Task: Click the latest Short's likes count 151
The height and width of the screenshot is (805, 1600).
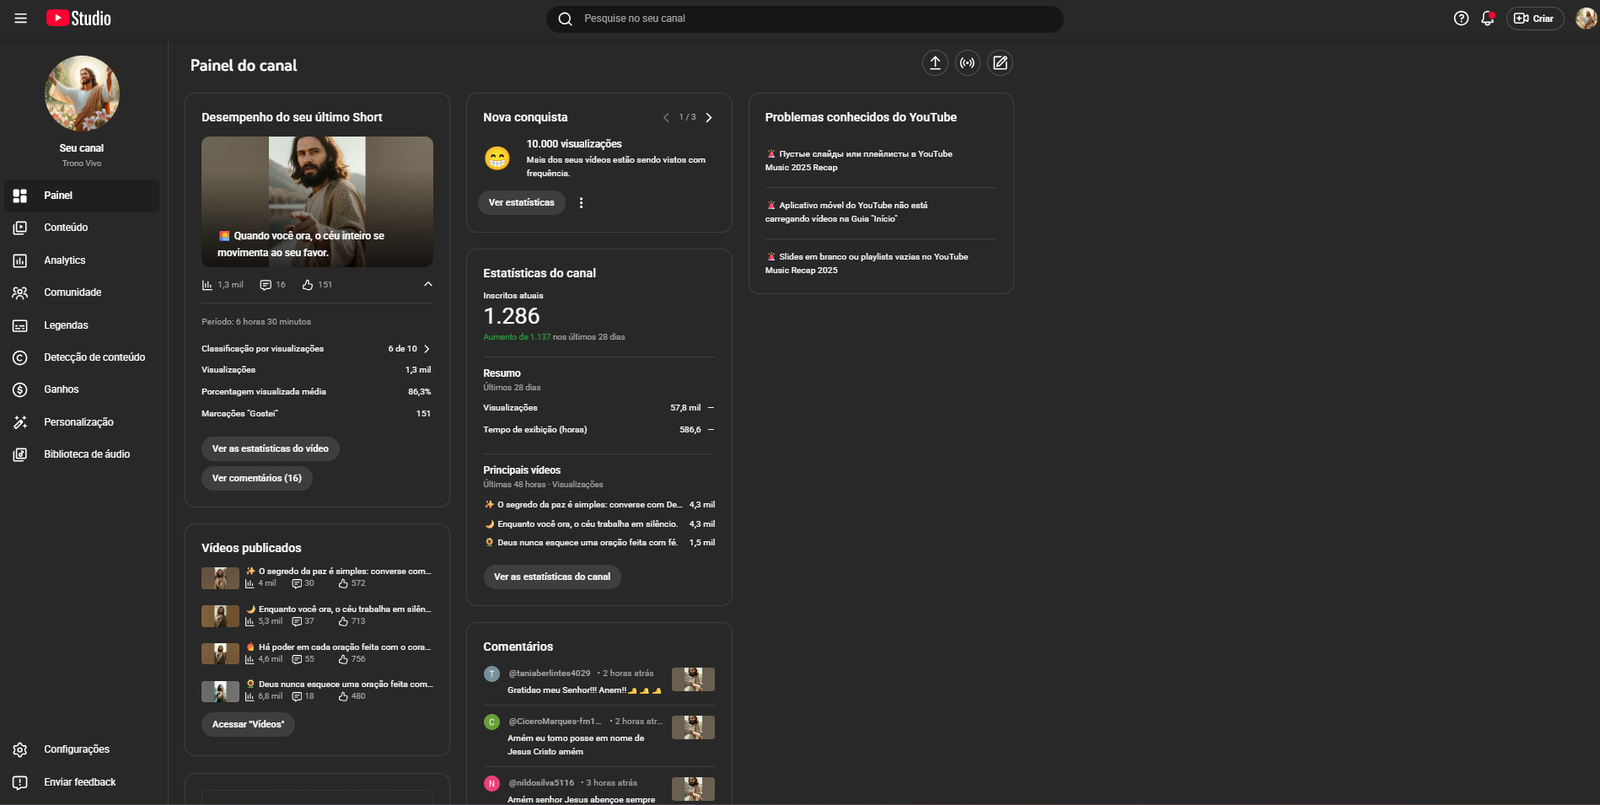Action: tap(317, 285)
